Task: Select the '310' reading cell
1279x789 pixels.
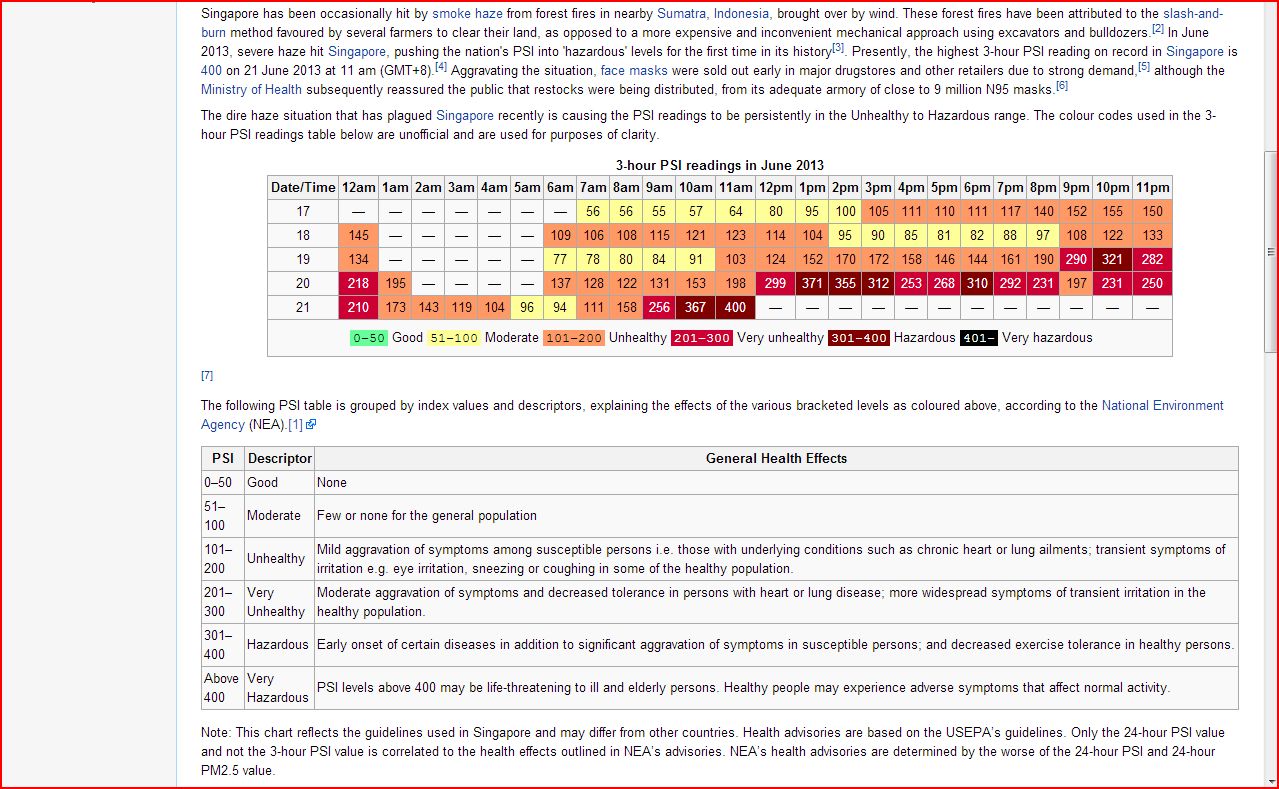Action: (977, 284)
